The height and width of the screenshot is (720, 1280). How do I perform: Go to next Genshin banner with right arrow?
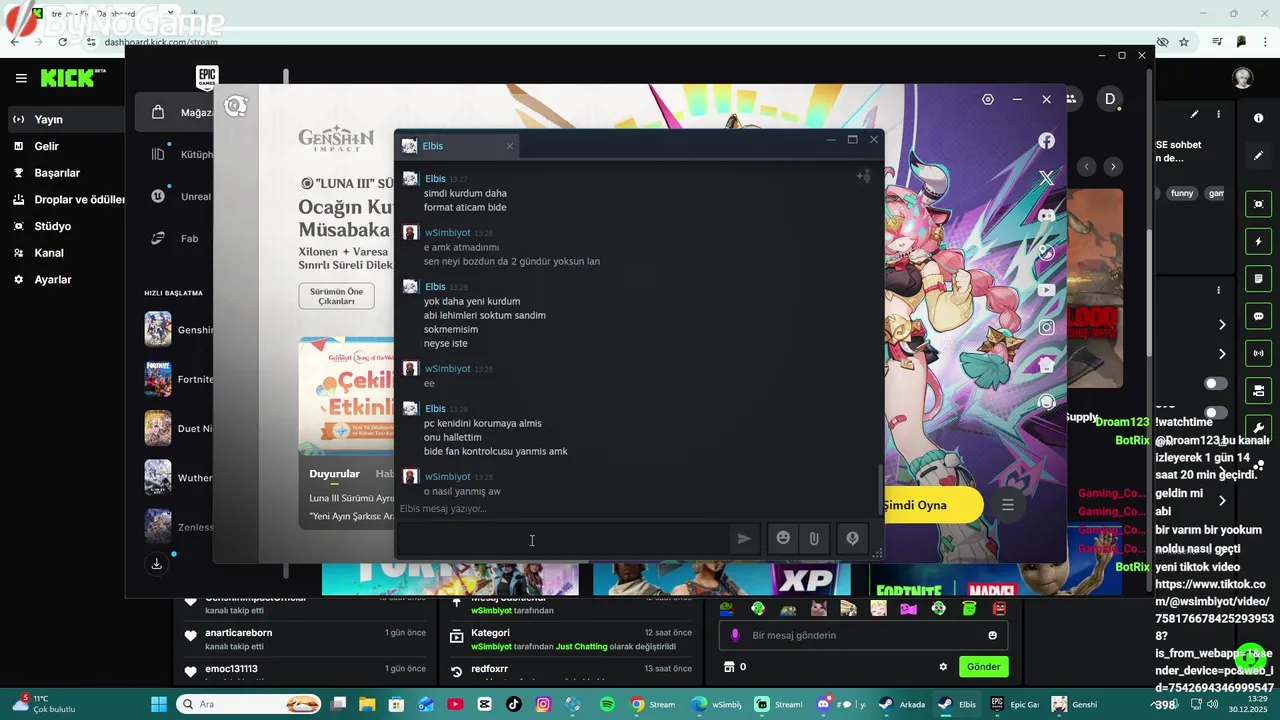tap(1112, 167)
